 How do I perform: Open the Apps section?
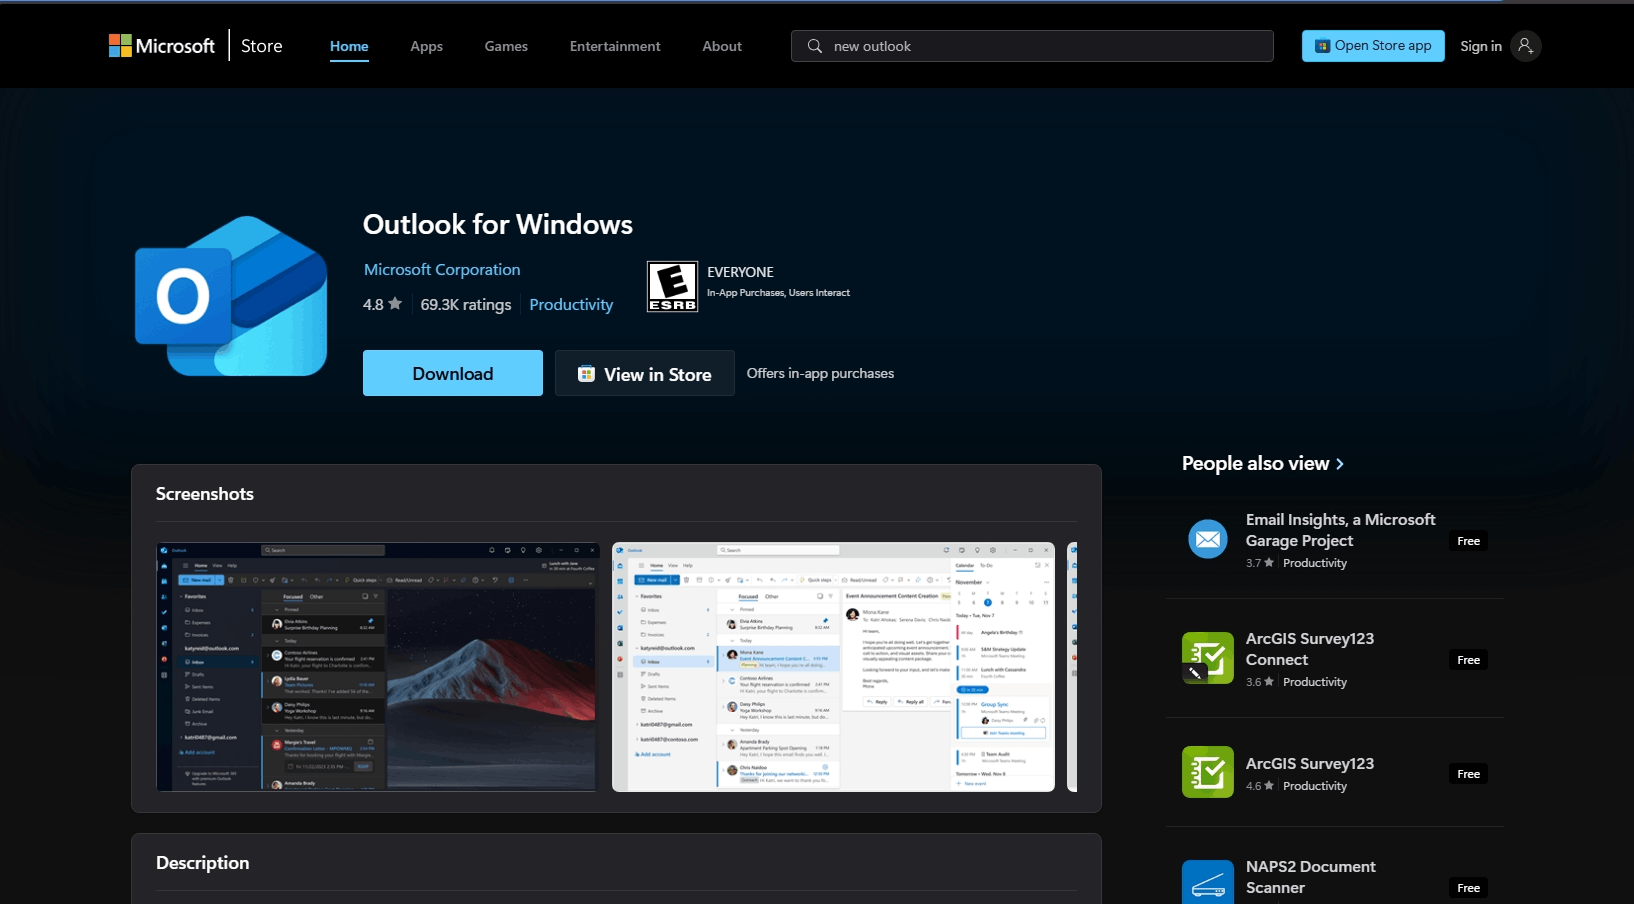tap(426, 46)
